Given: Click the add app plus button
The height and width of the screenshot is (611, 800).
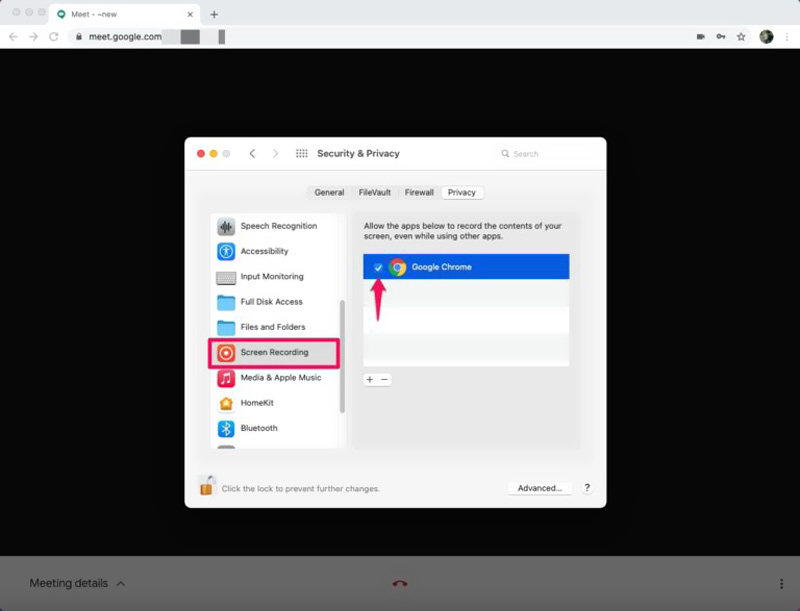Looking at the screenshot, I should coord(370,380).
